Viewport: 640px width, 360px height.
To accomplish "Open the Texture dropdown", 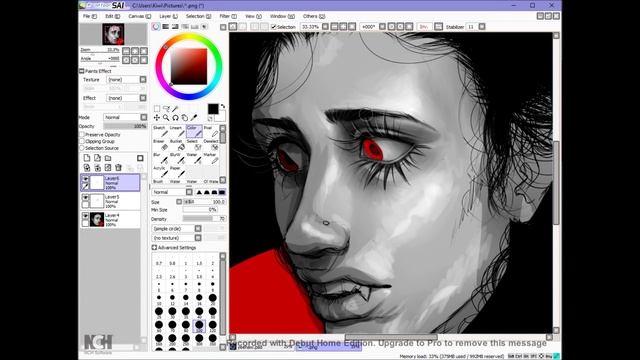I will point(127,80).
